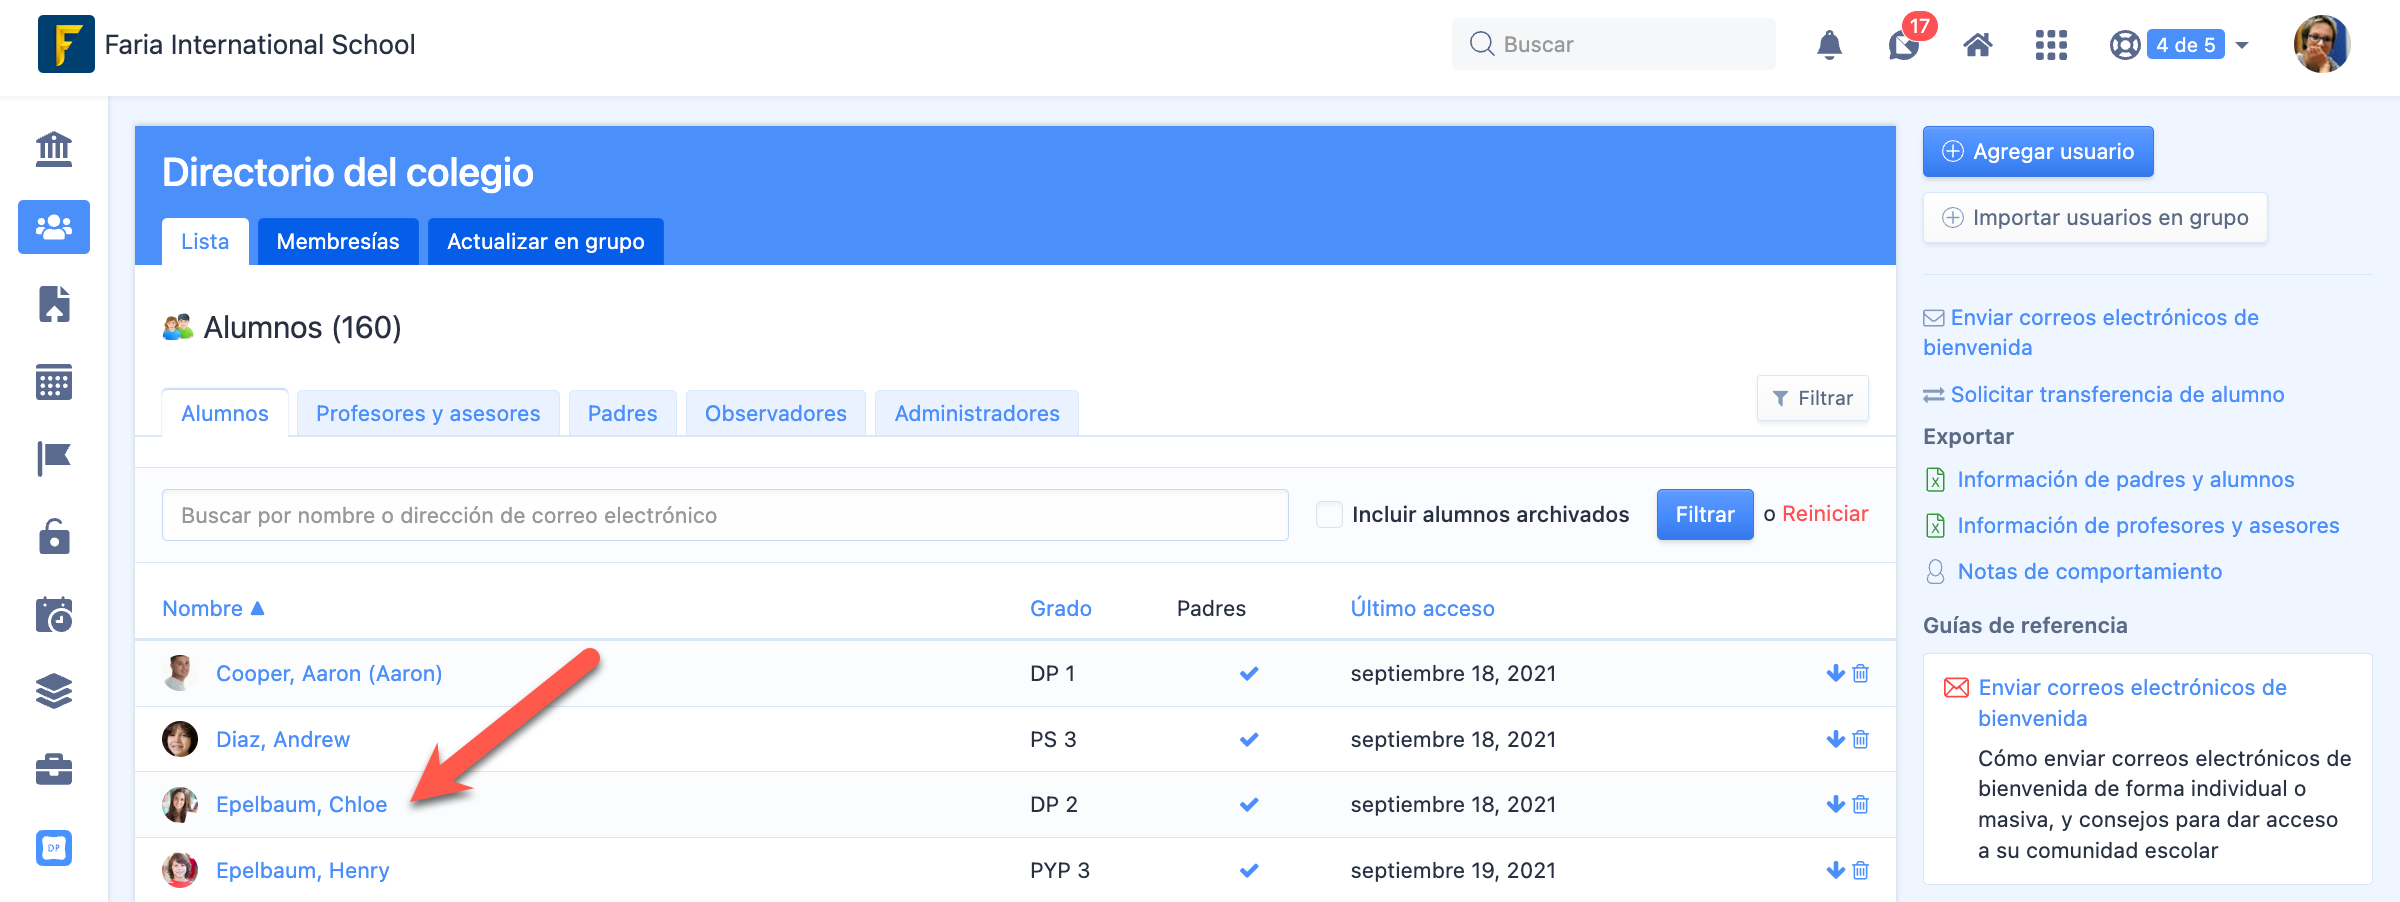Delete Cooper, Aaron using trash icon
This screenshot has width=2400, height=902.
(x=1861, y=674)
